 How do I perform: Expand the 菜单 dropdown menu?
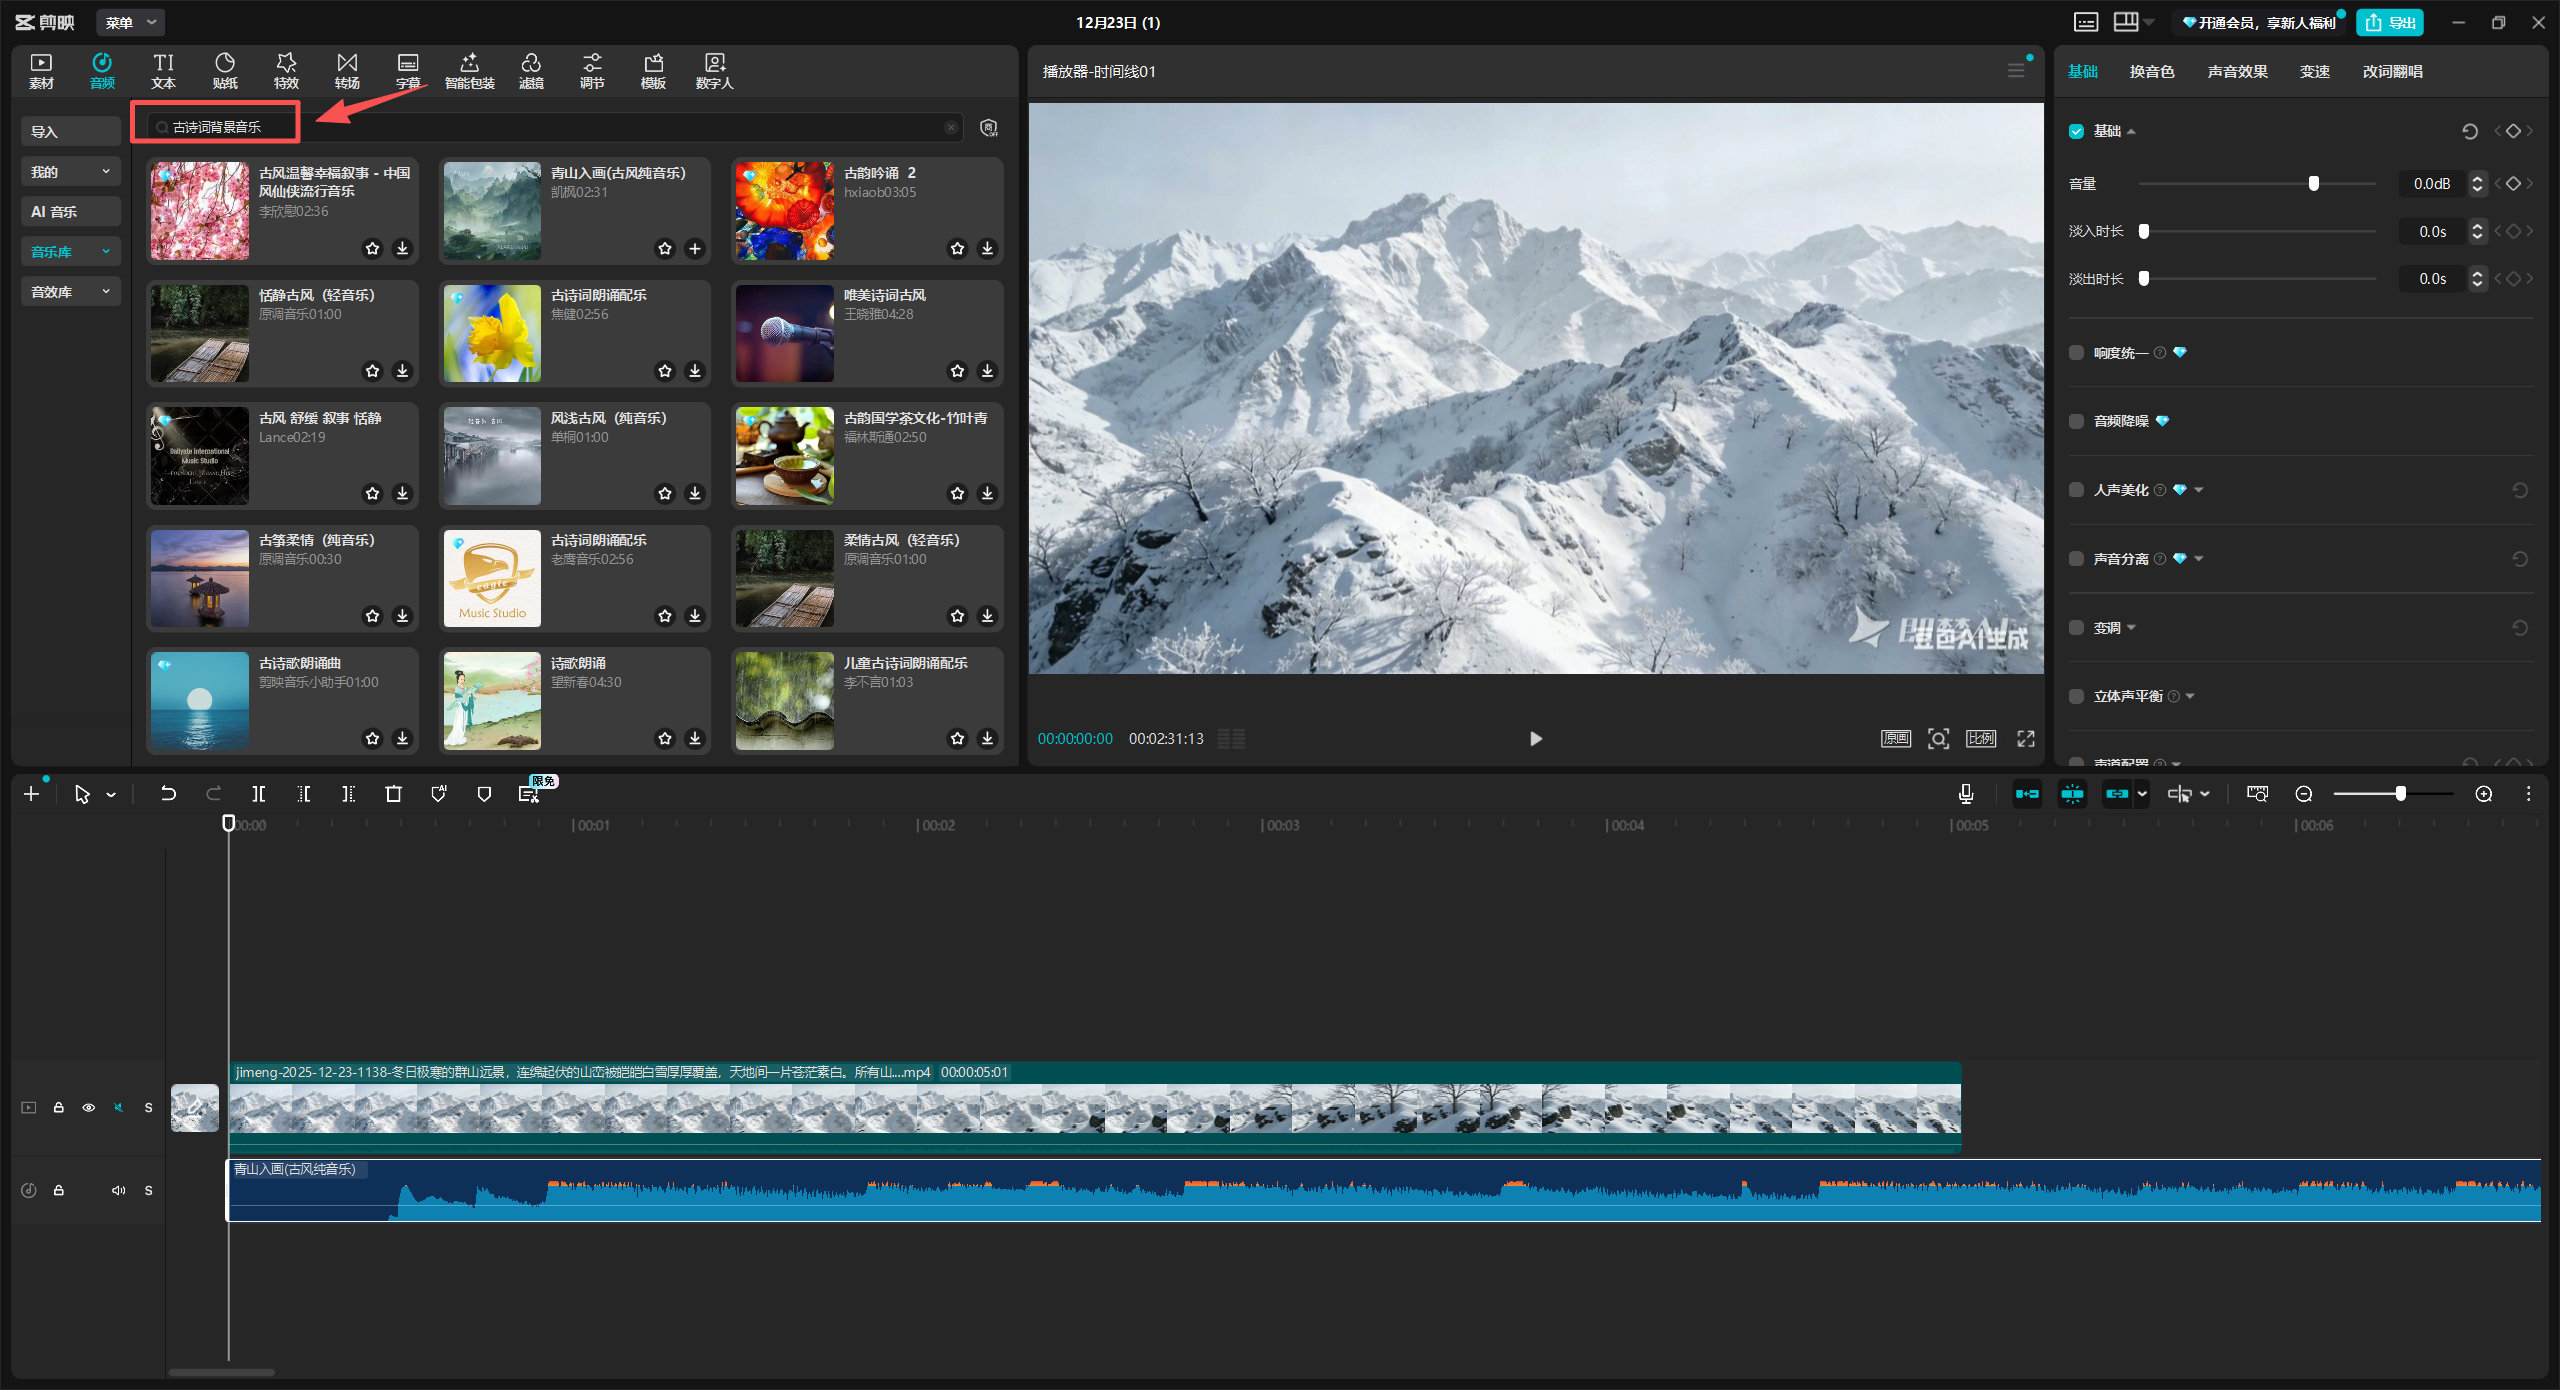[131, 22]
